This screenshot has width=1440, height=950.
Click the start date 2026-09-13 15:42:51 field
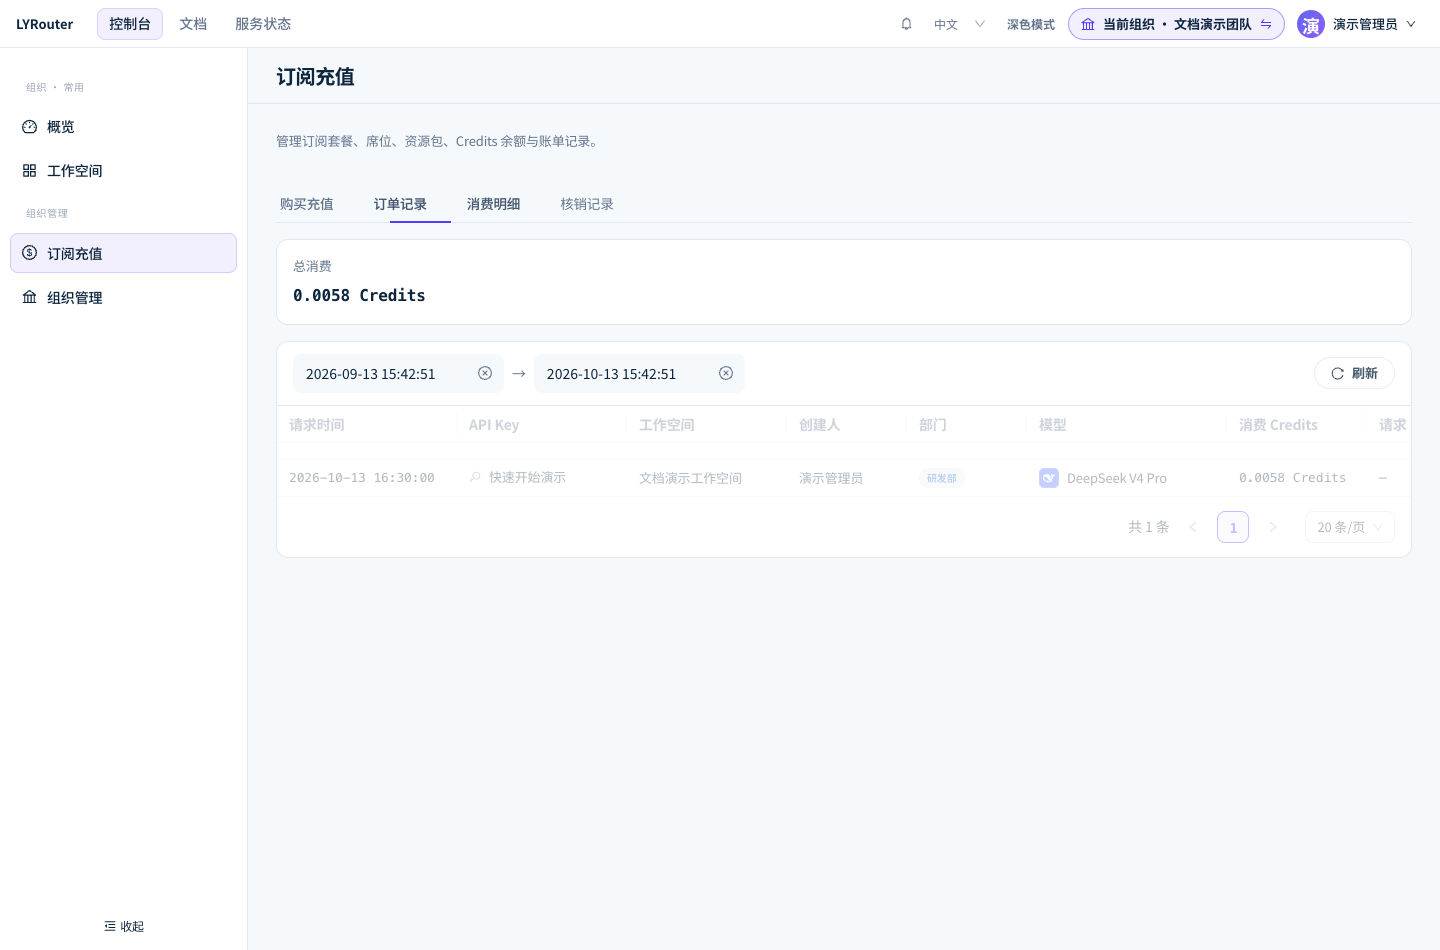coord(398,373)
